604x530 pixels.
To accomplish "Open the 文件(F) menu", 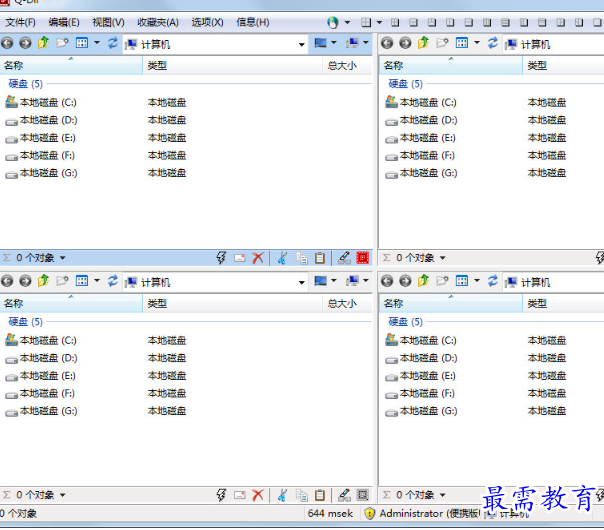I will (20, 22).
